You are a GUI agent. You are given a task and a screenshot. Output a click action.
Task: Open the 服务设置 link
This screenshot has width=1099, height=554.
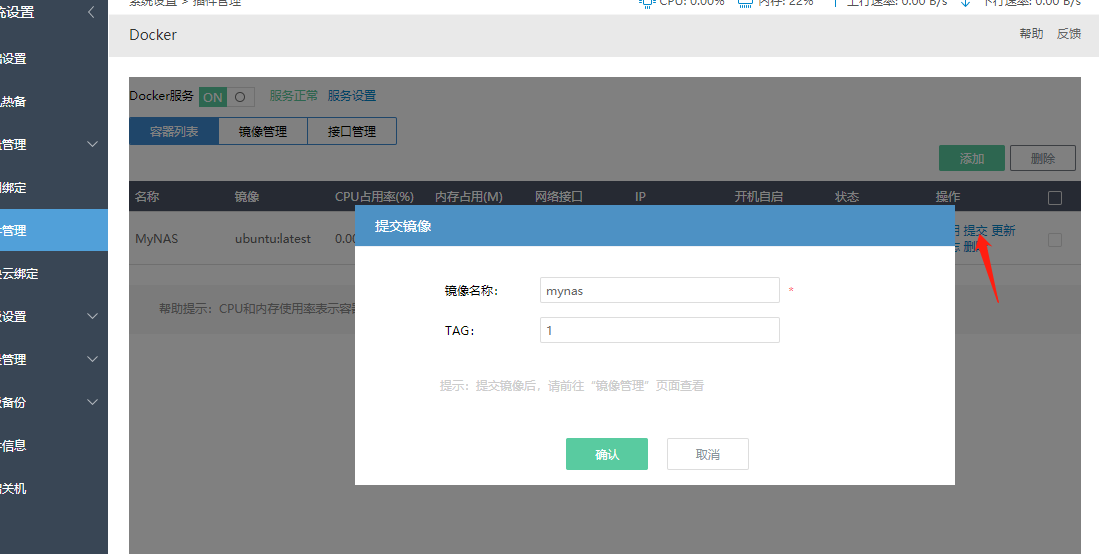tap(352, 96)
